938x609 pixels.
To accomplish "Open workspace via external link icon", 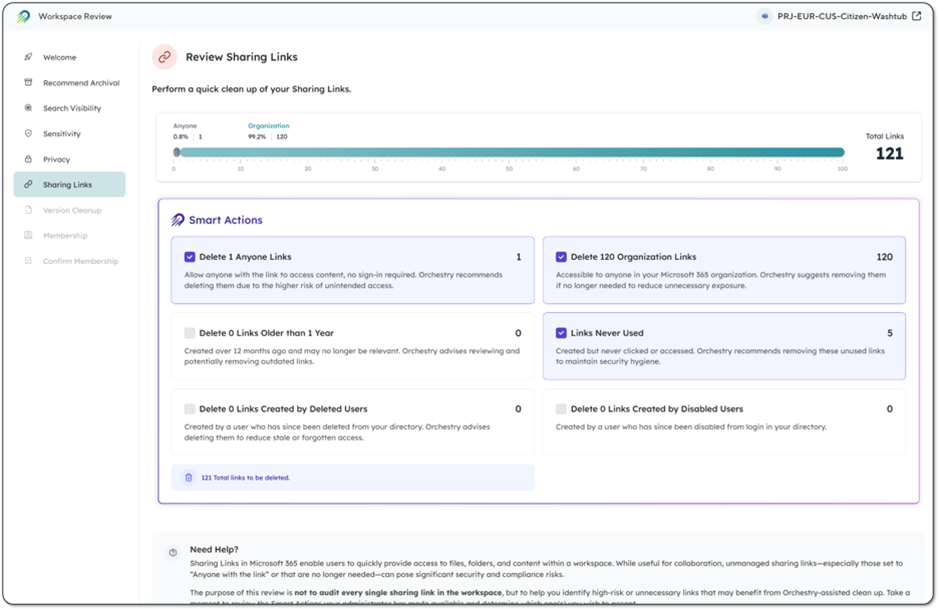I will tap(916, 16).
